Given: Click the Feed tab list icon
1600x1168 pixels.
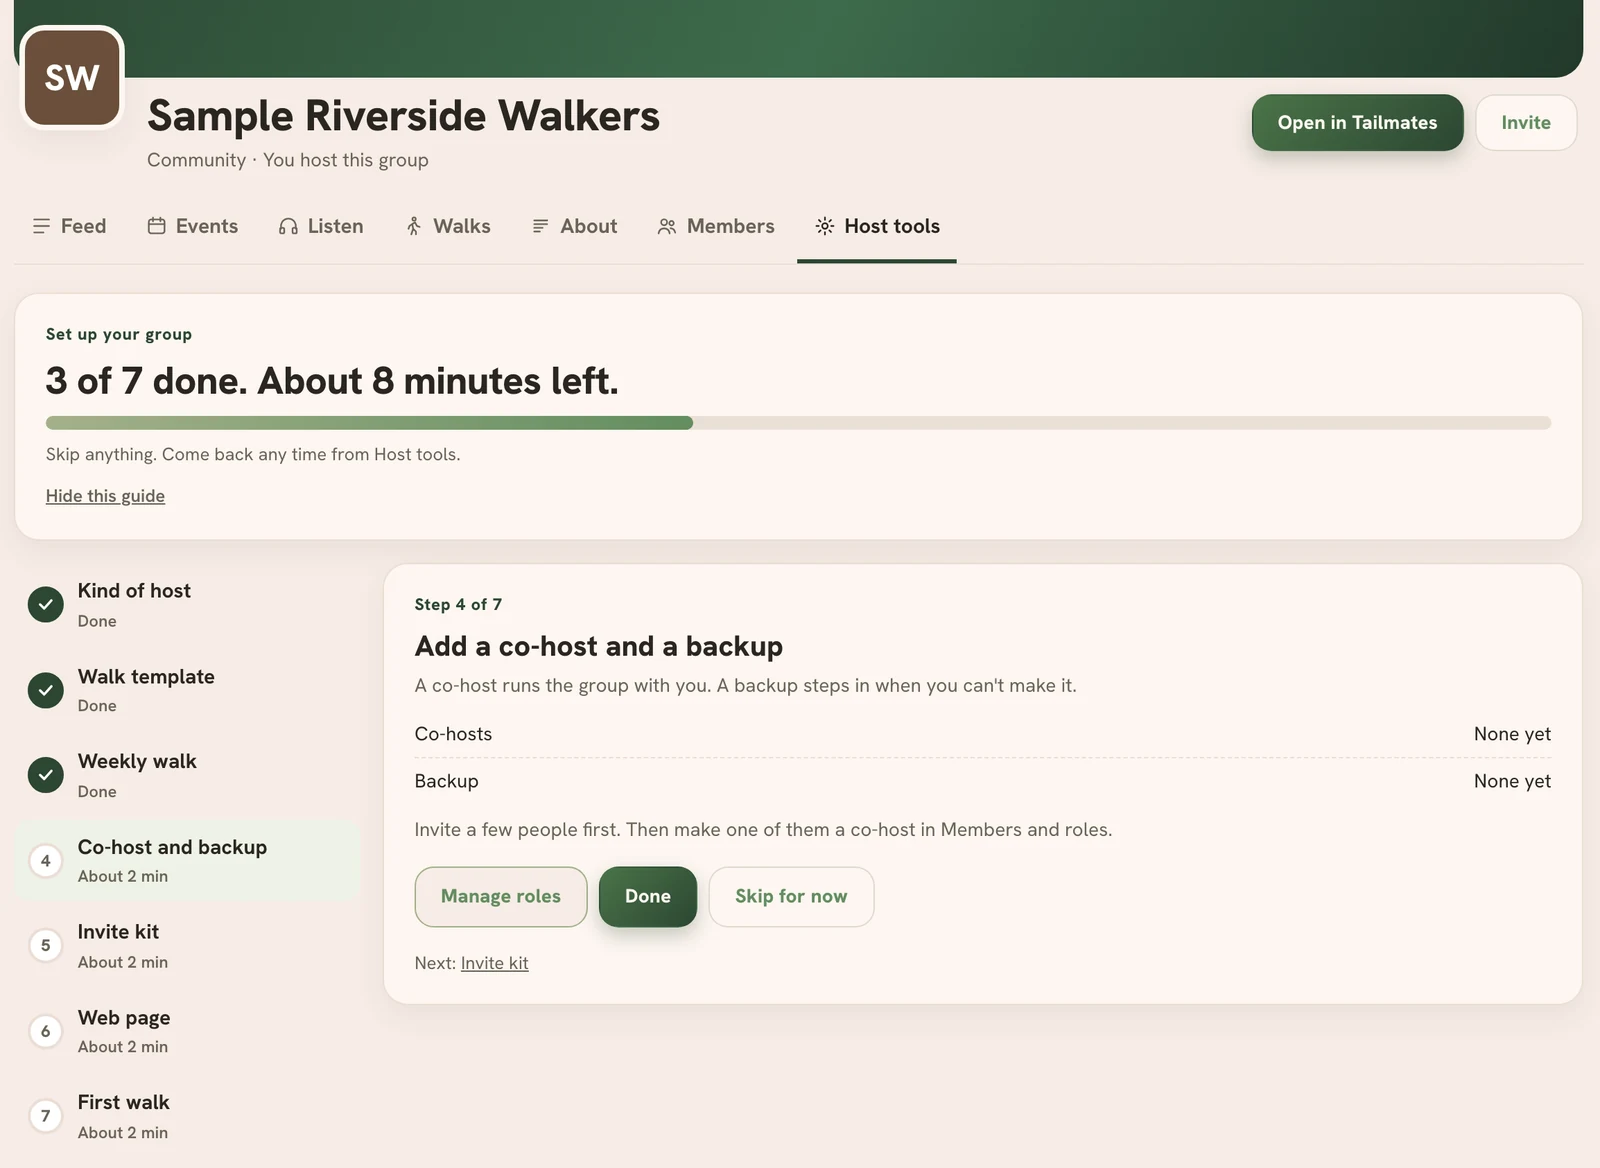Looking at the screenshot, I should (41, 226).
